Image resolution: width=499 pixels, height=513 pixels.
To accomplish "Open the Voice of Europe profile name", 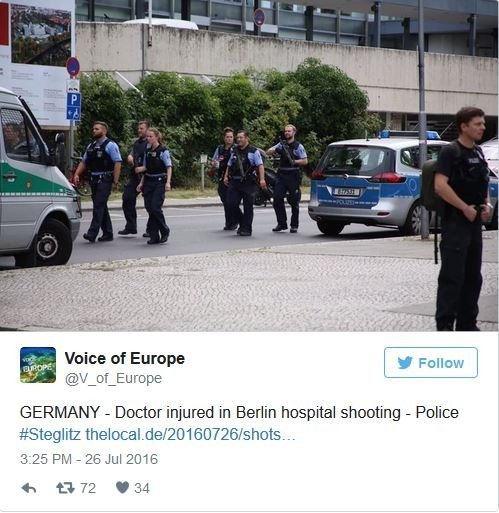I will click(x=125, y=359).
